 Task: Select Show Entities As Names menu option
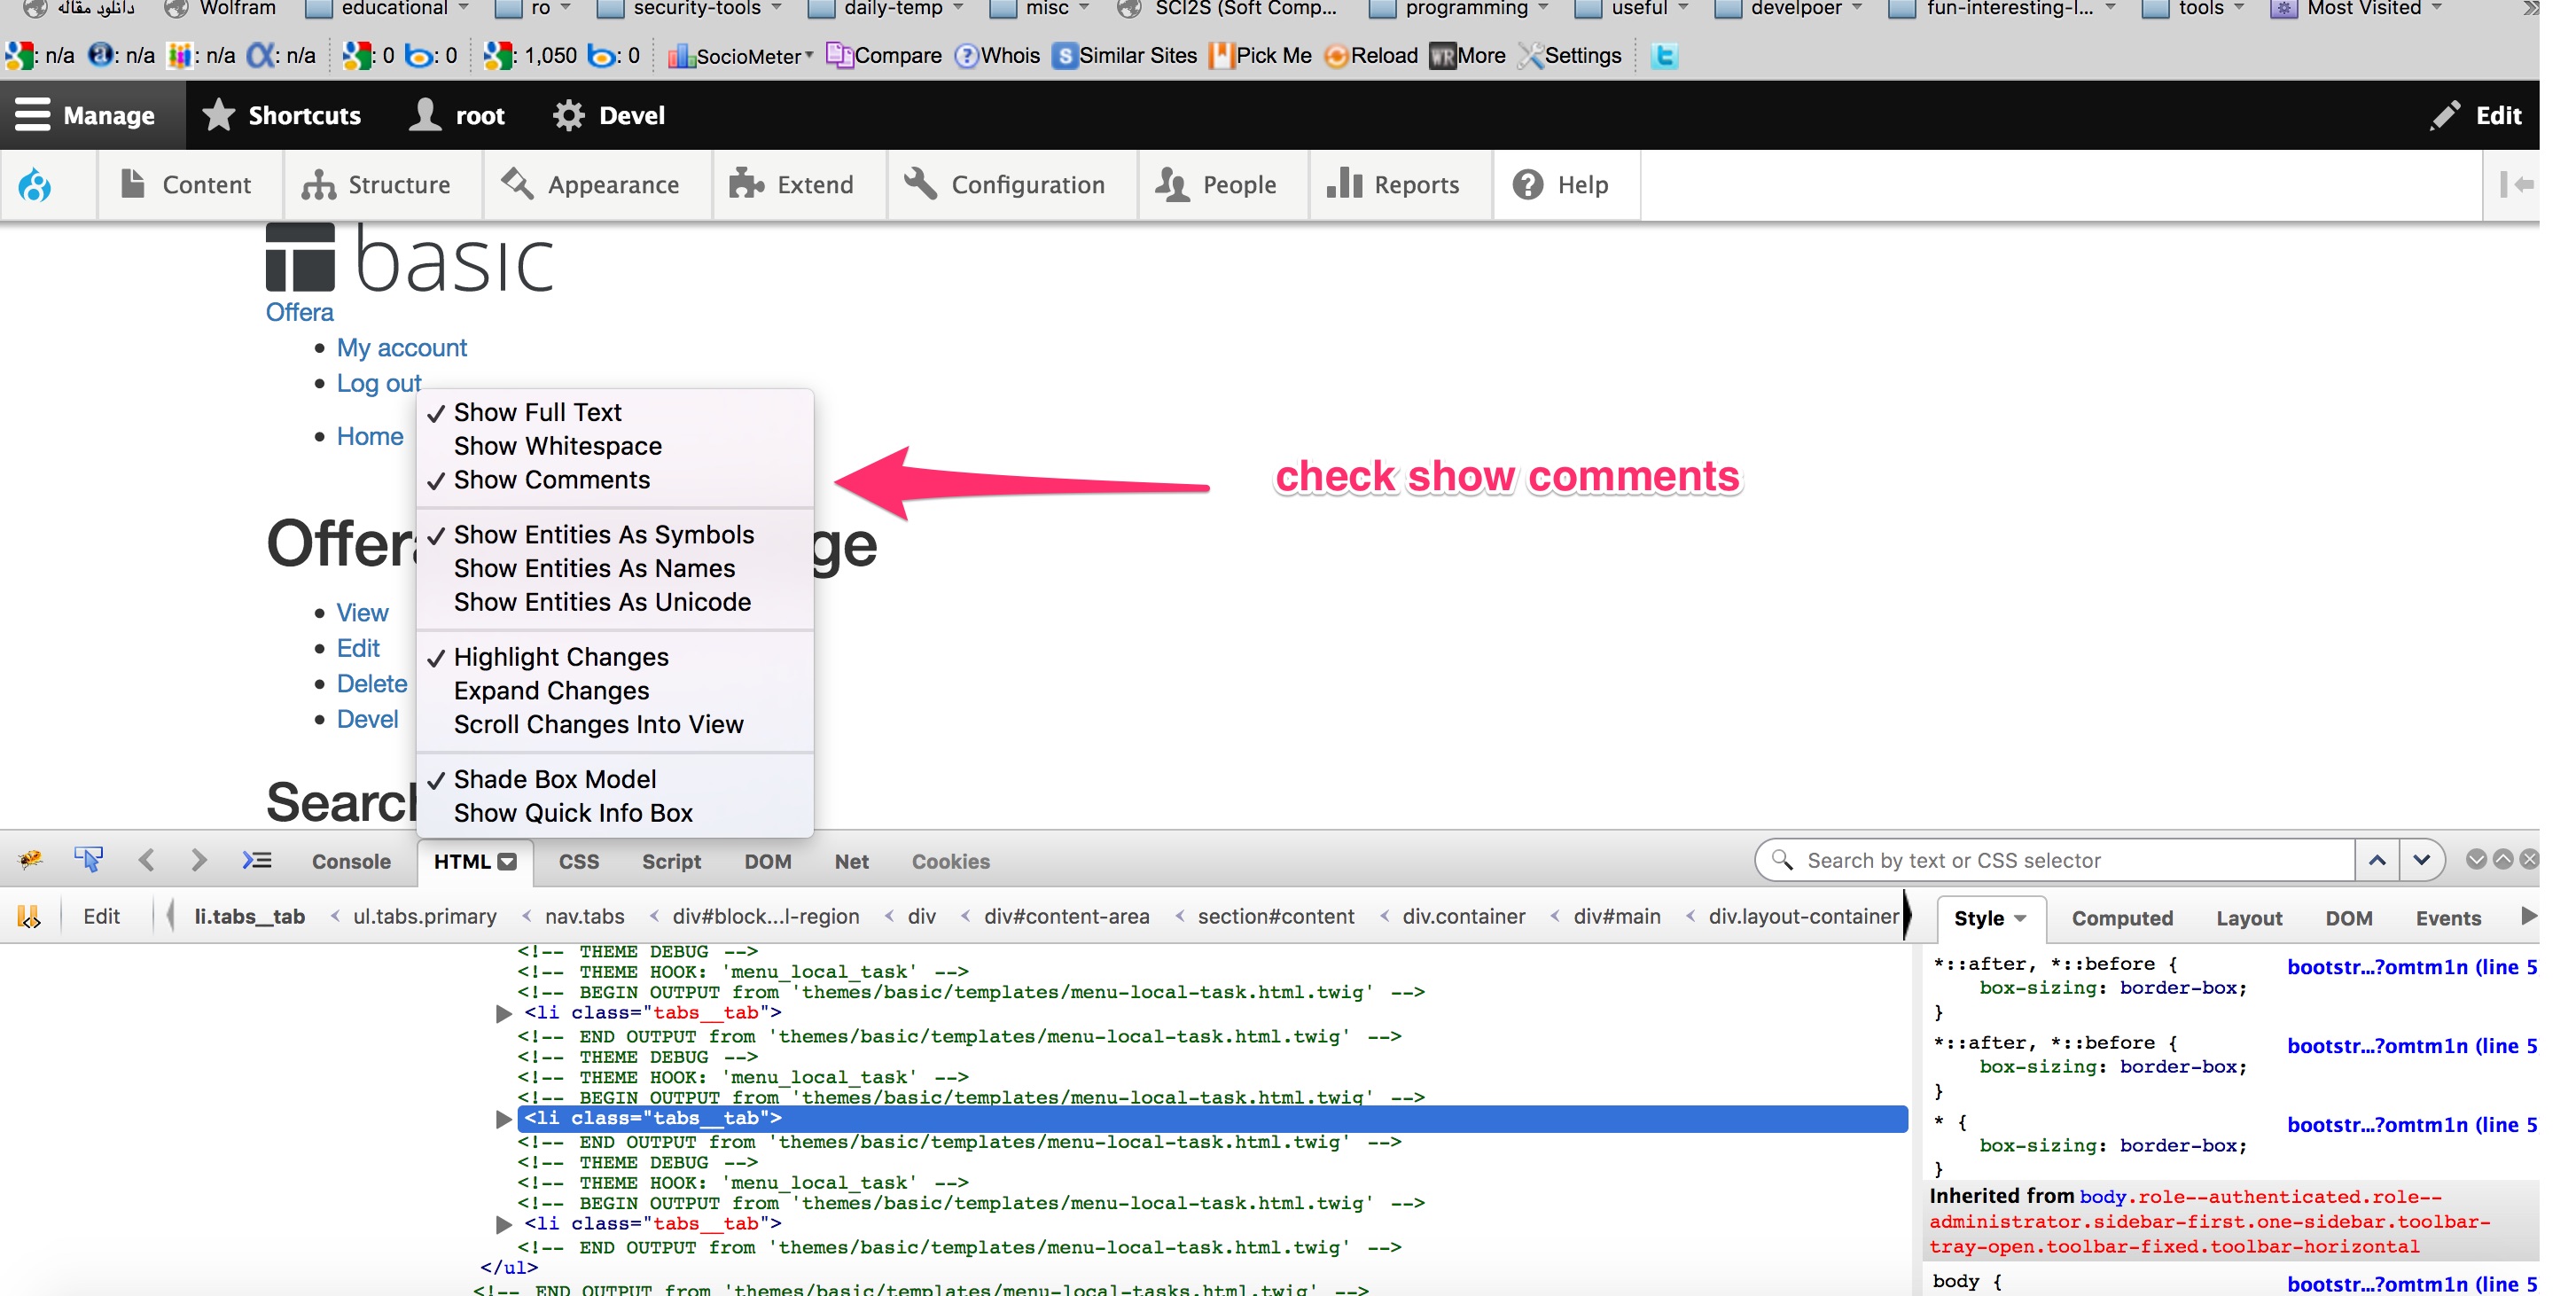click(x=595, y=567)
